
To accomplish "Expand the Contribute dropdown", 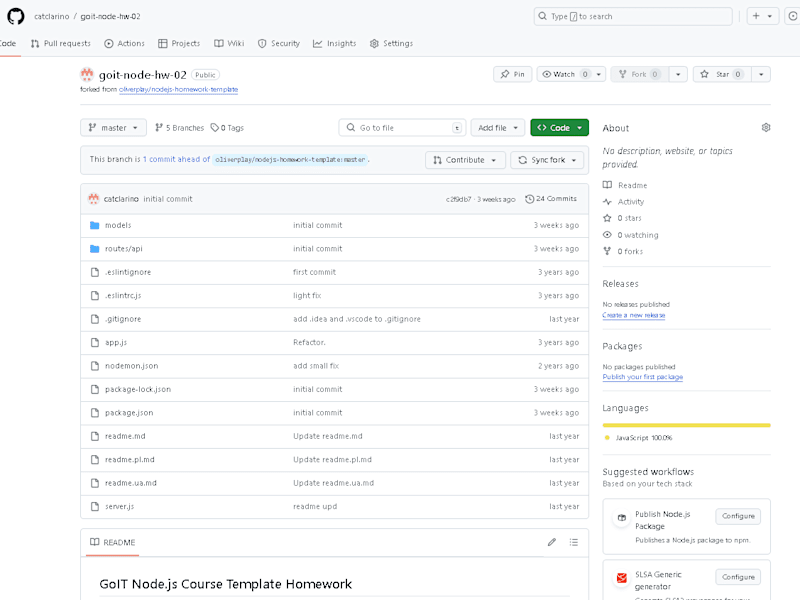I will coord(465,160).
